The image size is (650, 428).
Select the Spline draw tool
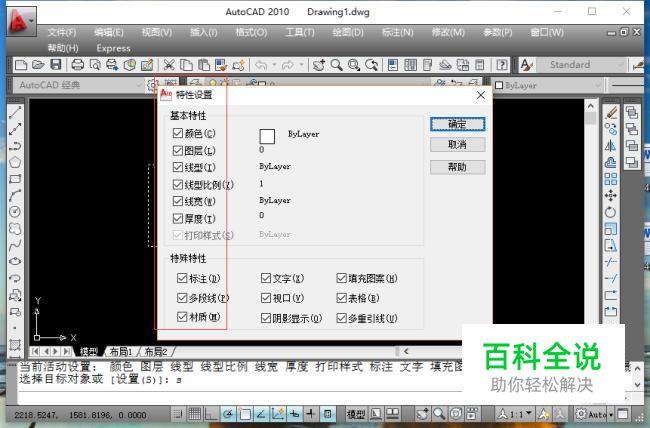coord(15,245)
